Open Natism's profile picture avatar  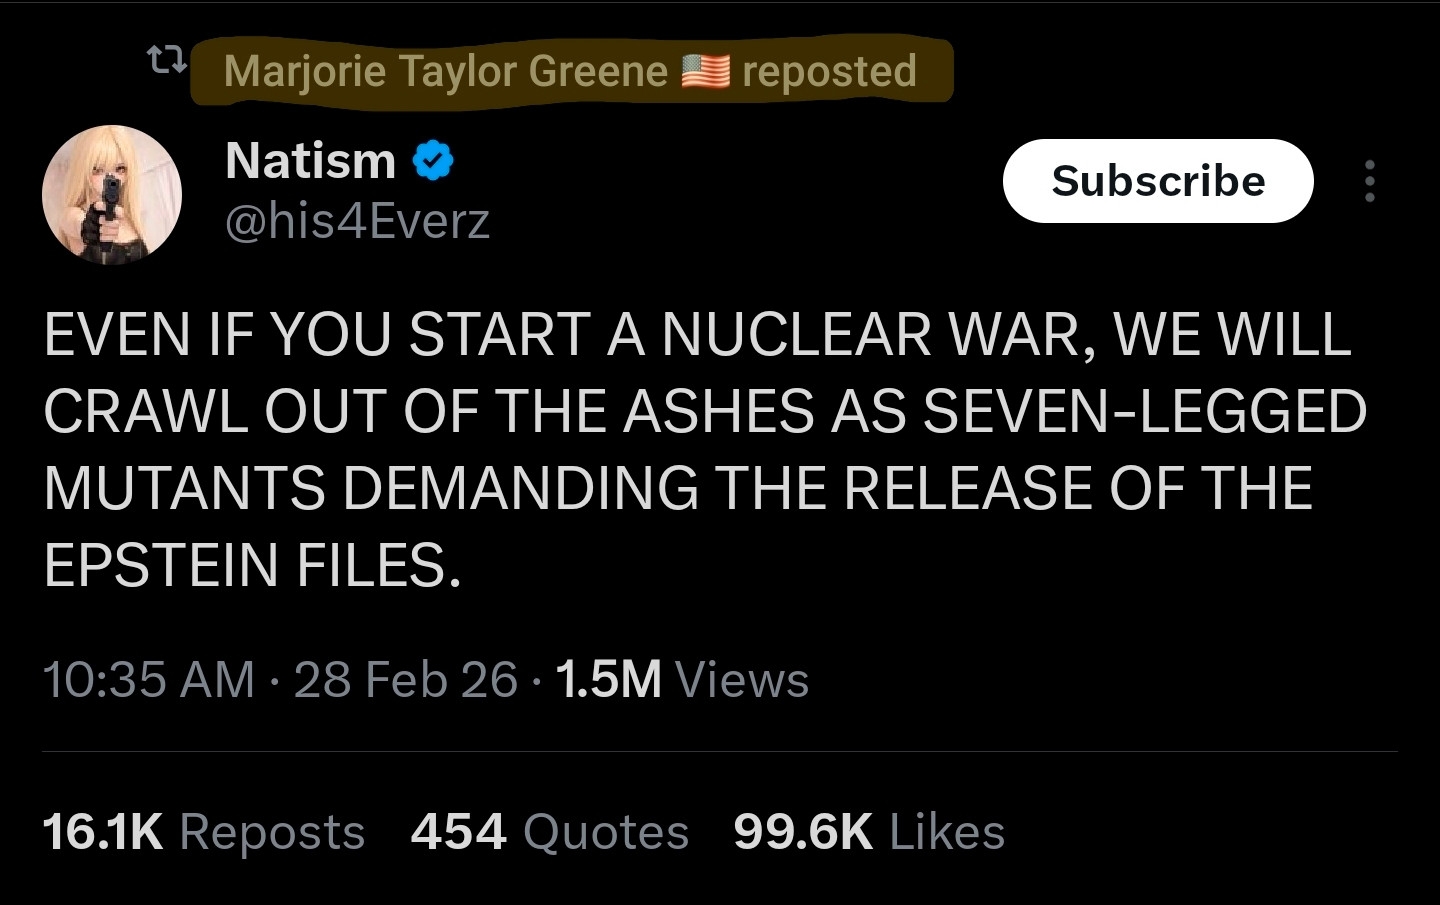[x=112, y=195]
